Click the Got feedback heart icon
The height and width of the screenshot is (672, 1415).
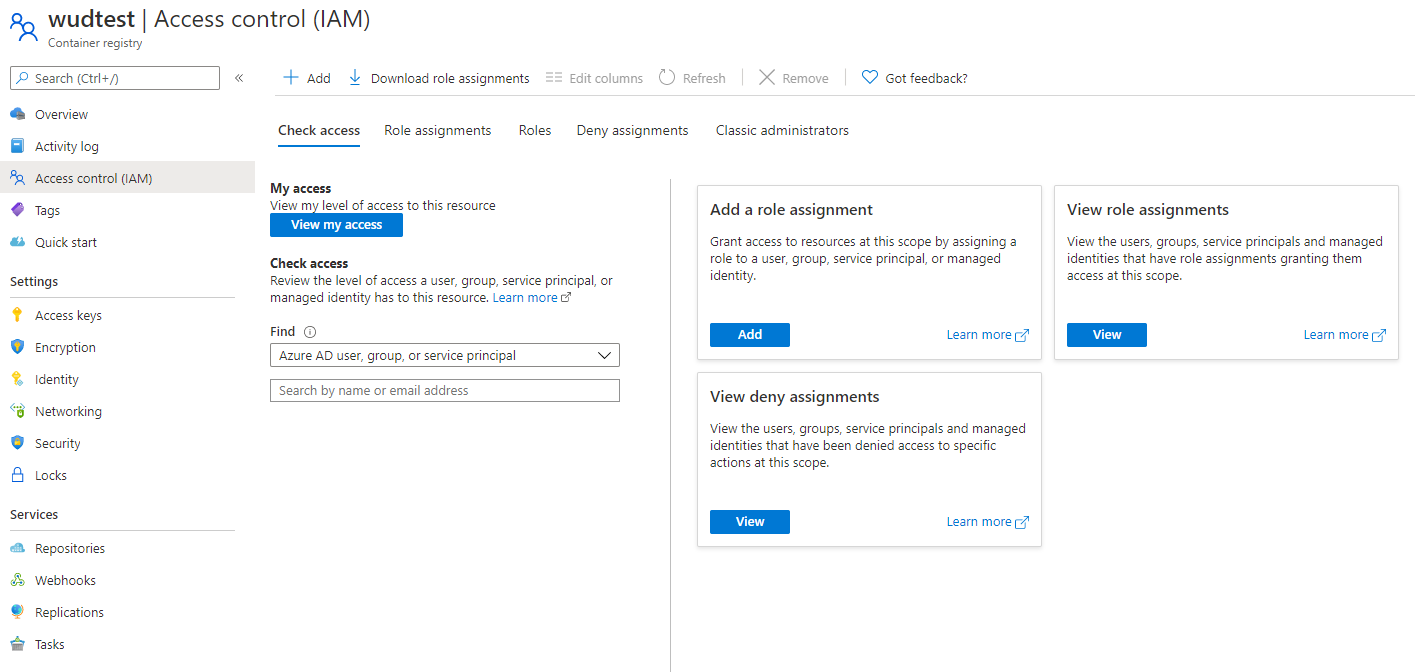pos(870,78)
